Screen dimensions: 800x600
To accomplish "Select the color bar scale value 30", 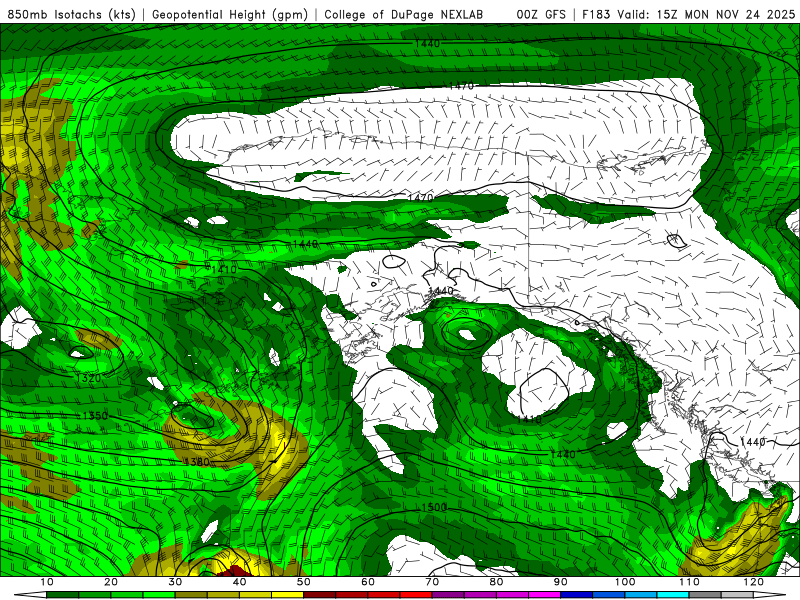I will [175, 582].
